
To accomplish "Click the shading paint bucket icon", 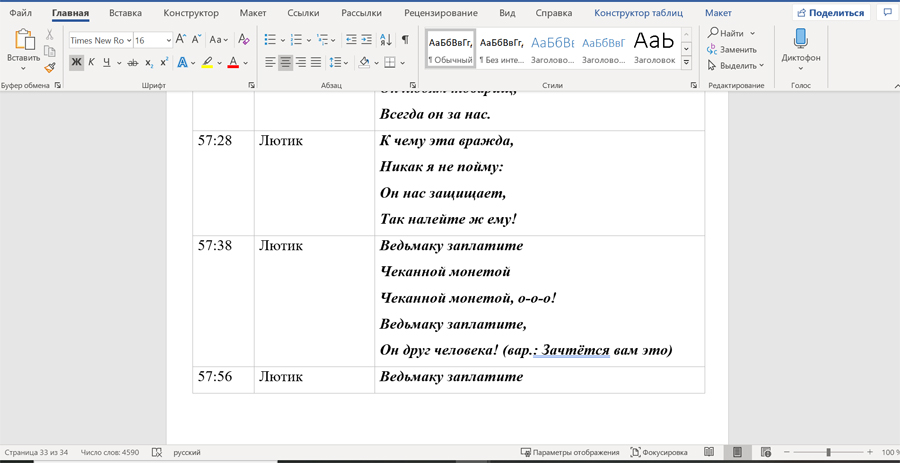I will 363,63.
